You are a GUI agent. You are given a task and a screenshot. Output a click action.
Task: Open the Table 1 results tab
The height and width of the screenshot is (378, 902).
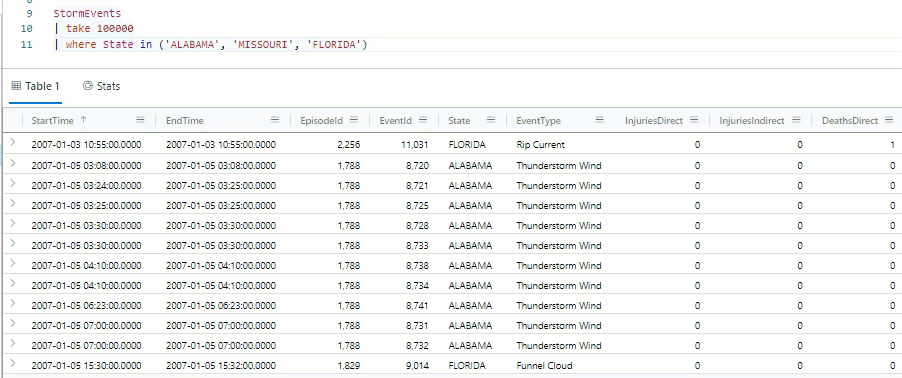point(36,86)
